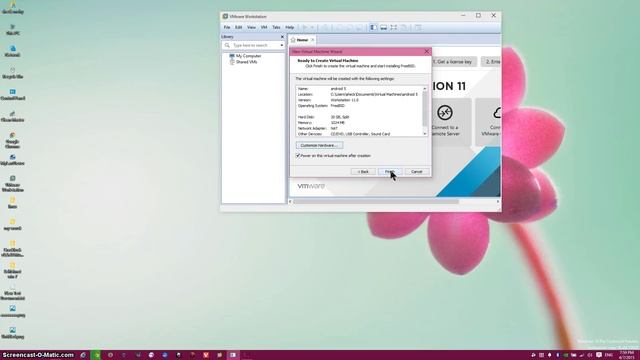Click the This PC desktop icon
Screen dimensions: 640x360
point(12,29)
